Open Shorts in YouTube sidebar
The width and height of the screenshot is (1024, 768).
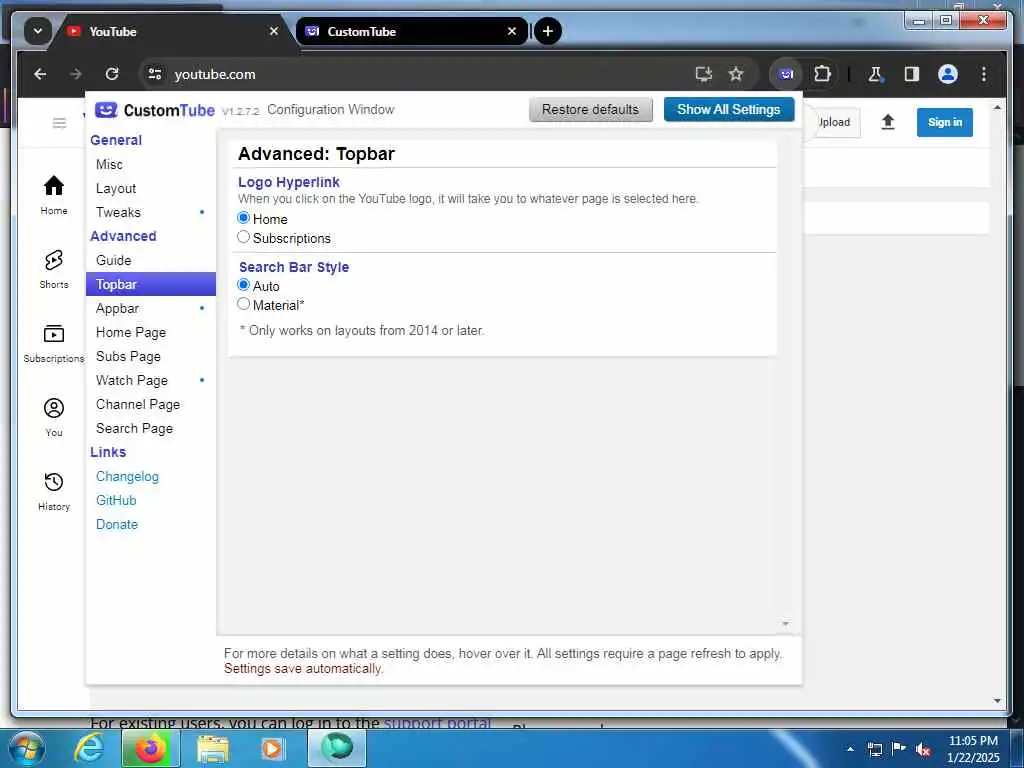54,269
